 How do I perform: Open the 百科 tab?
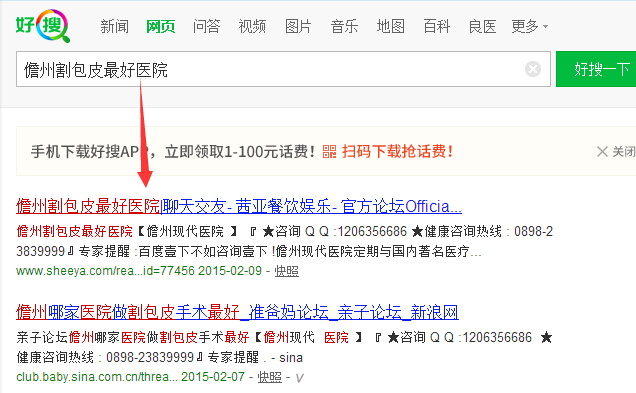coord(437,26)
